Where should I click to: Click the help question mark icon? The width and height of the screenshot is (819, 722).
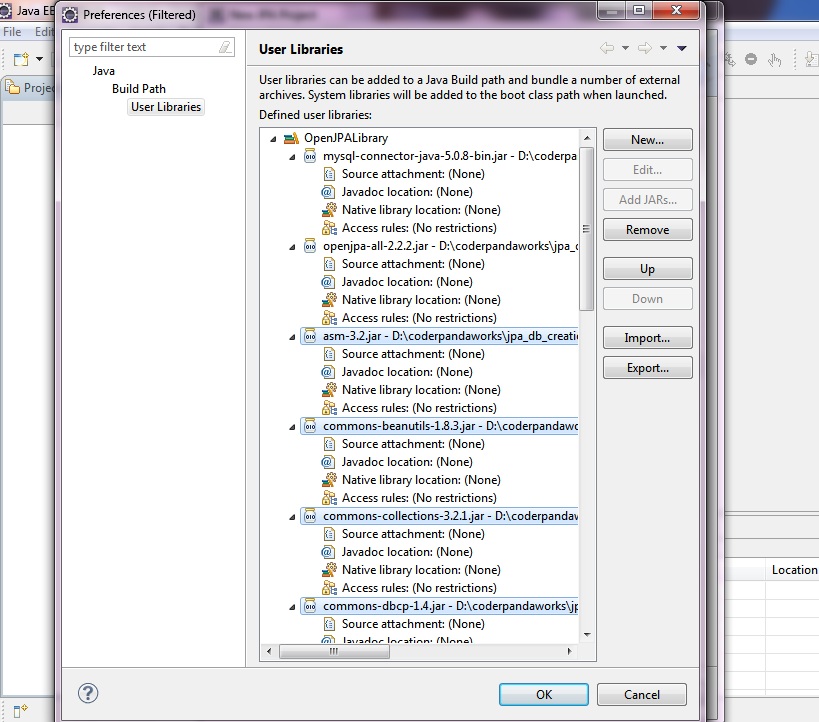coord(88,693)
